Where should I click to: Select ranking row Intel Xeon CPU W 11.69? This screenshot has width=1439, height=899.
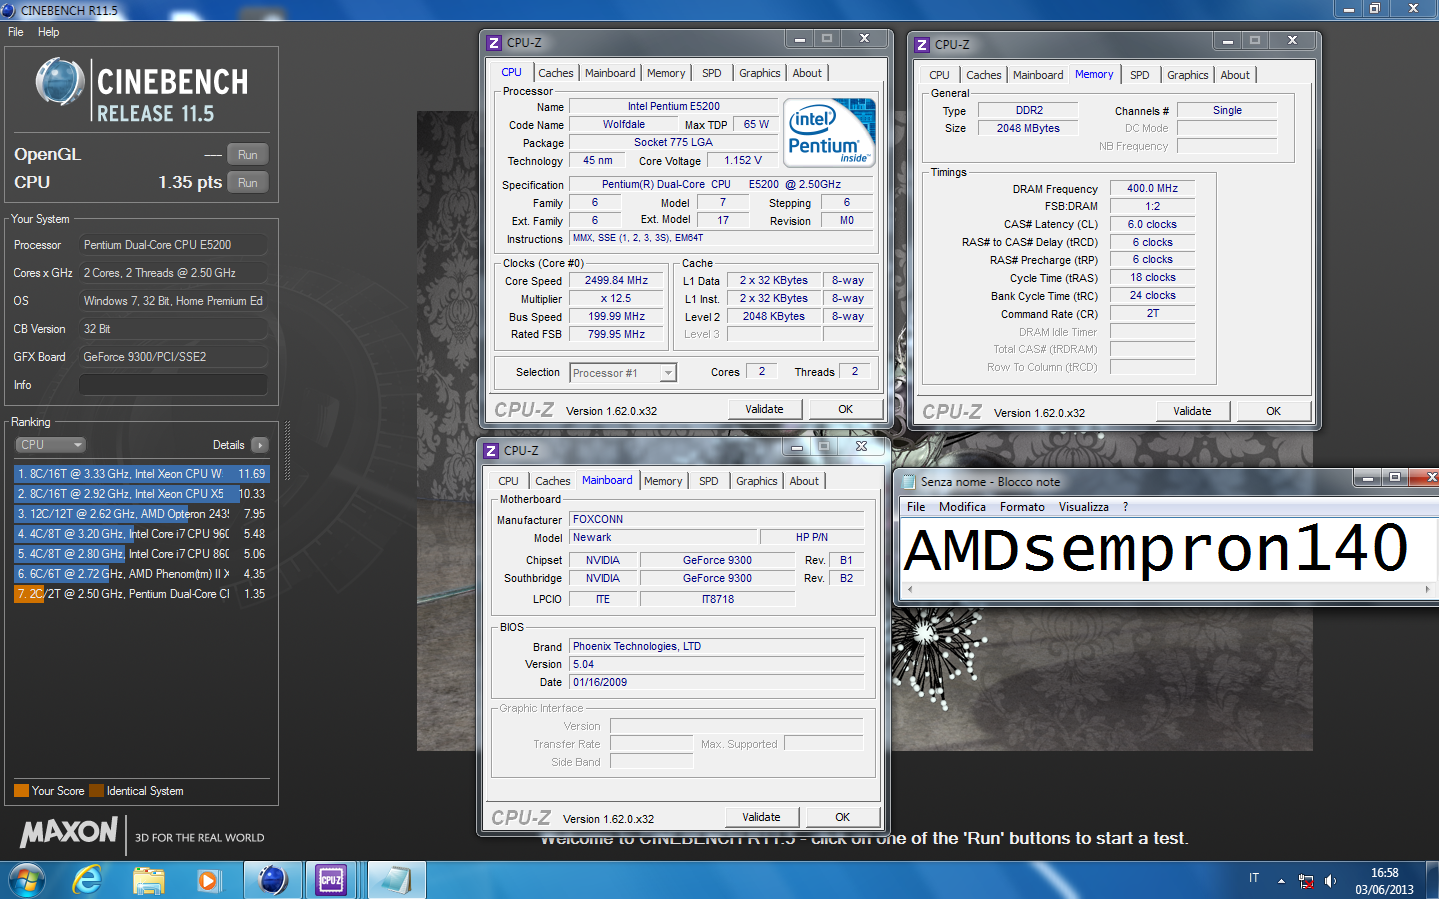(141, 474)
